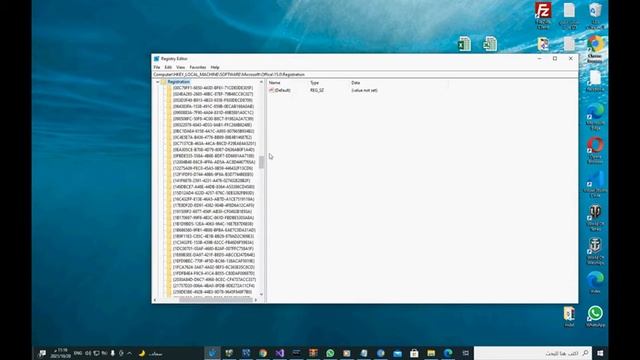Open the Favorites menu in Registry Editor
The height and width of the screenshot is (360, 640).
click(x=198, y=67)
